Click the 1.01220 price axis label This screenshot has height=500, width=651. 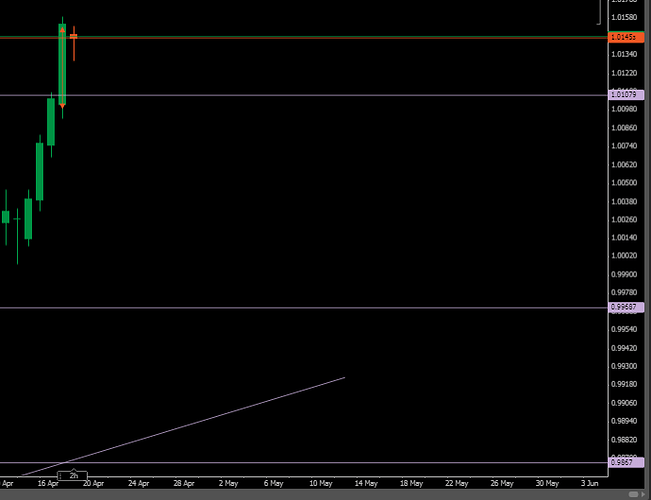[624, 73]
